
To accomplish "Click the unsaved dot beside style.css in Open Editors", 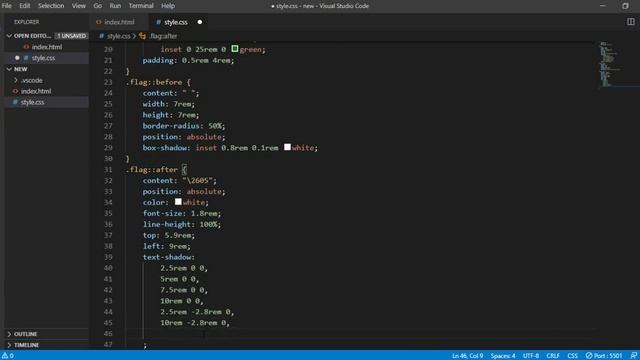I will 17,58.
